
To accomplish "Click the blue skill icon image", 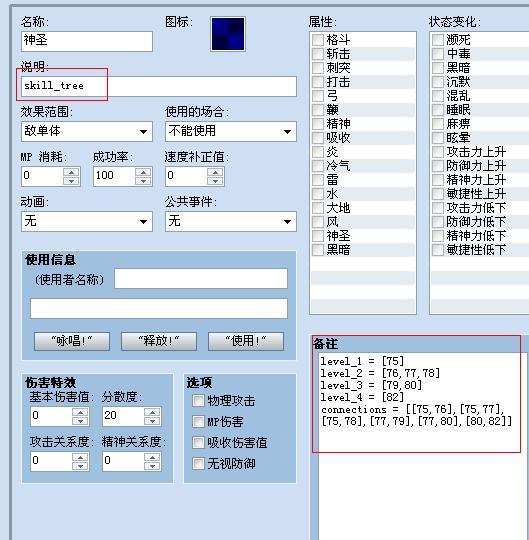I will click(x=228, y=34).
